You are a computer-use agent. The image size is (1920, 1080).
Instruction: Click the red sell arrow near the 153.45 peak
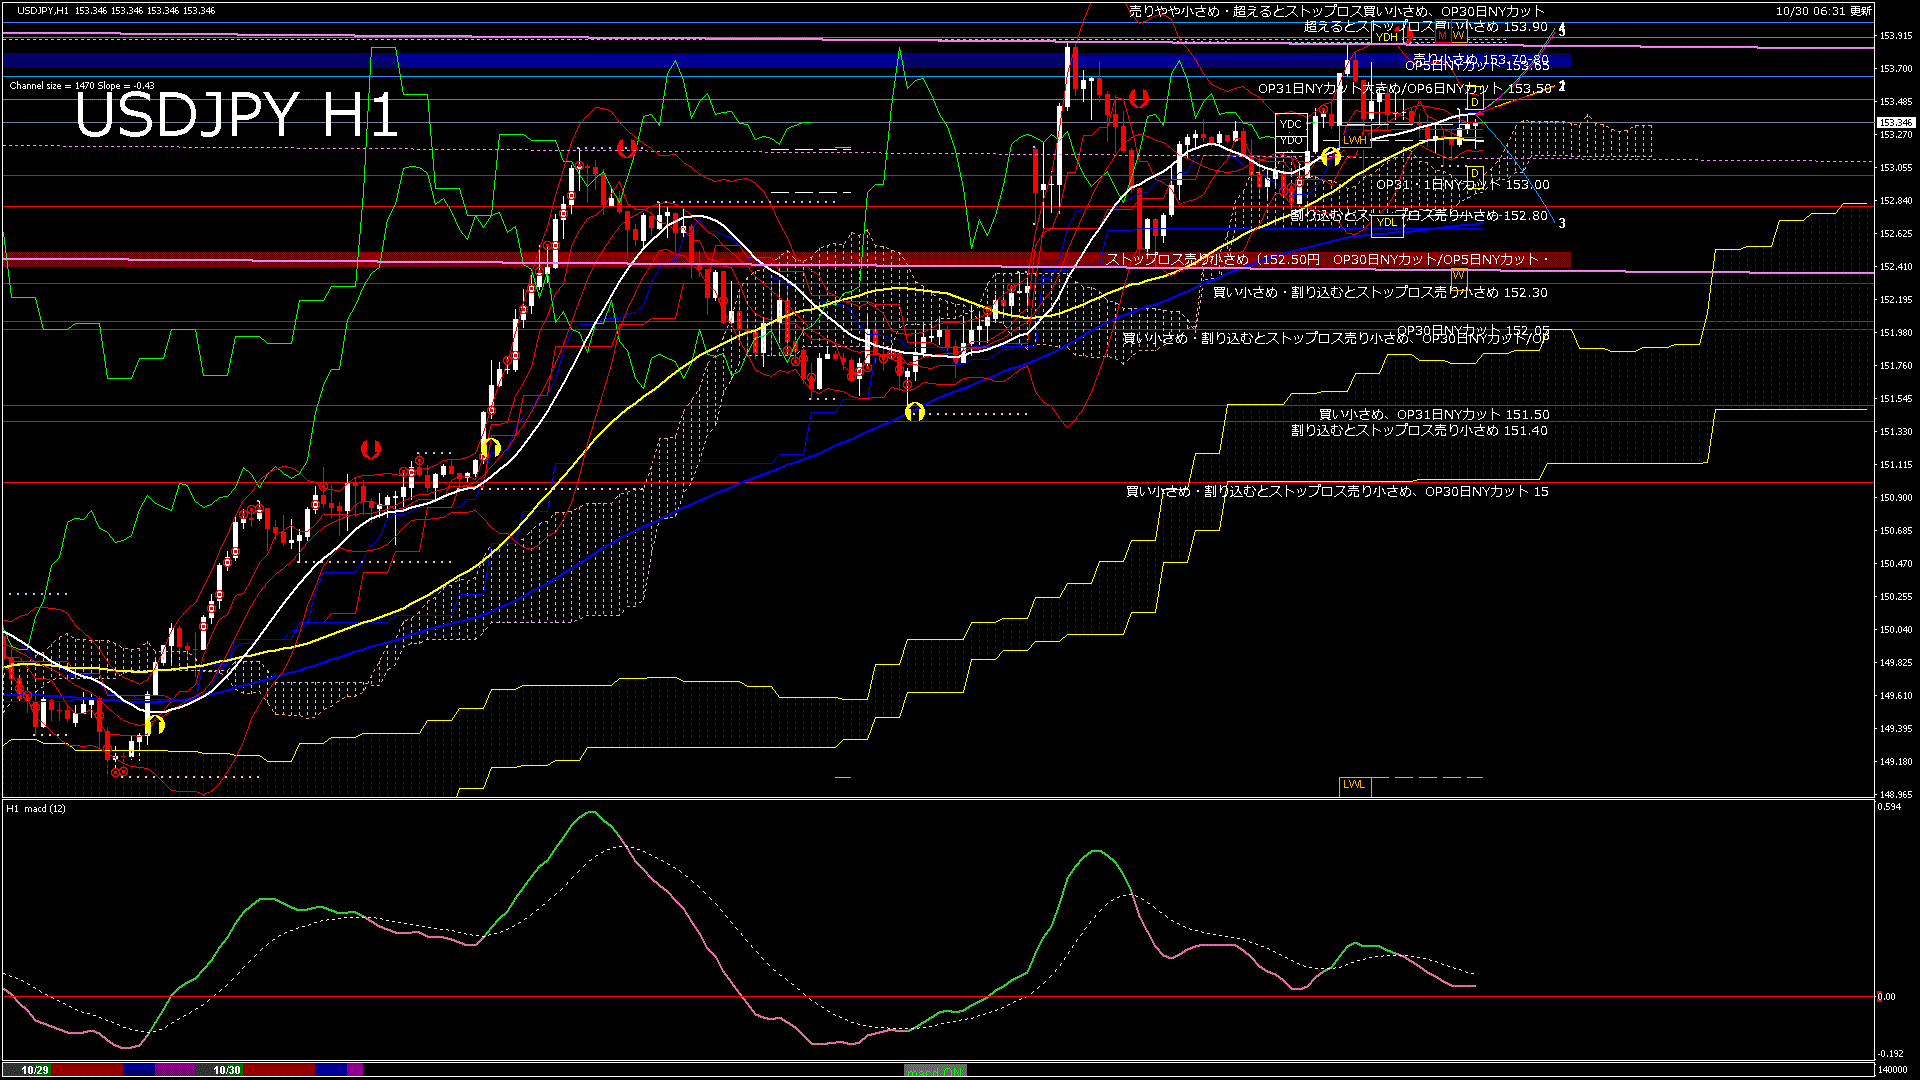click(x=1138, y=98)
